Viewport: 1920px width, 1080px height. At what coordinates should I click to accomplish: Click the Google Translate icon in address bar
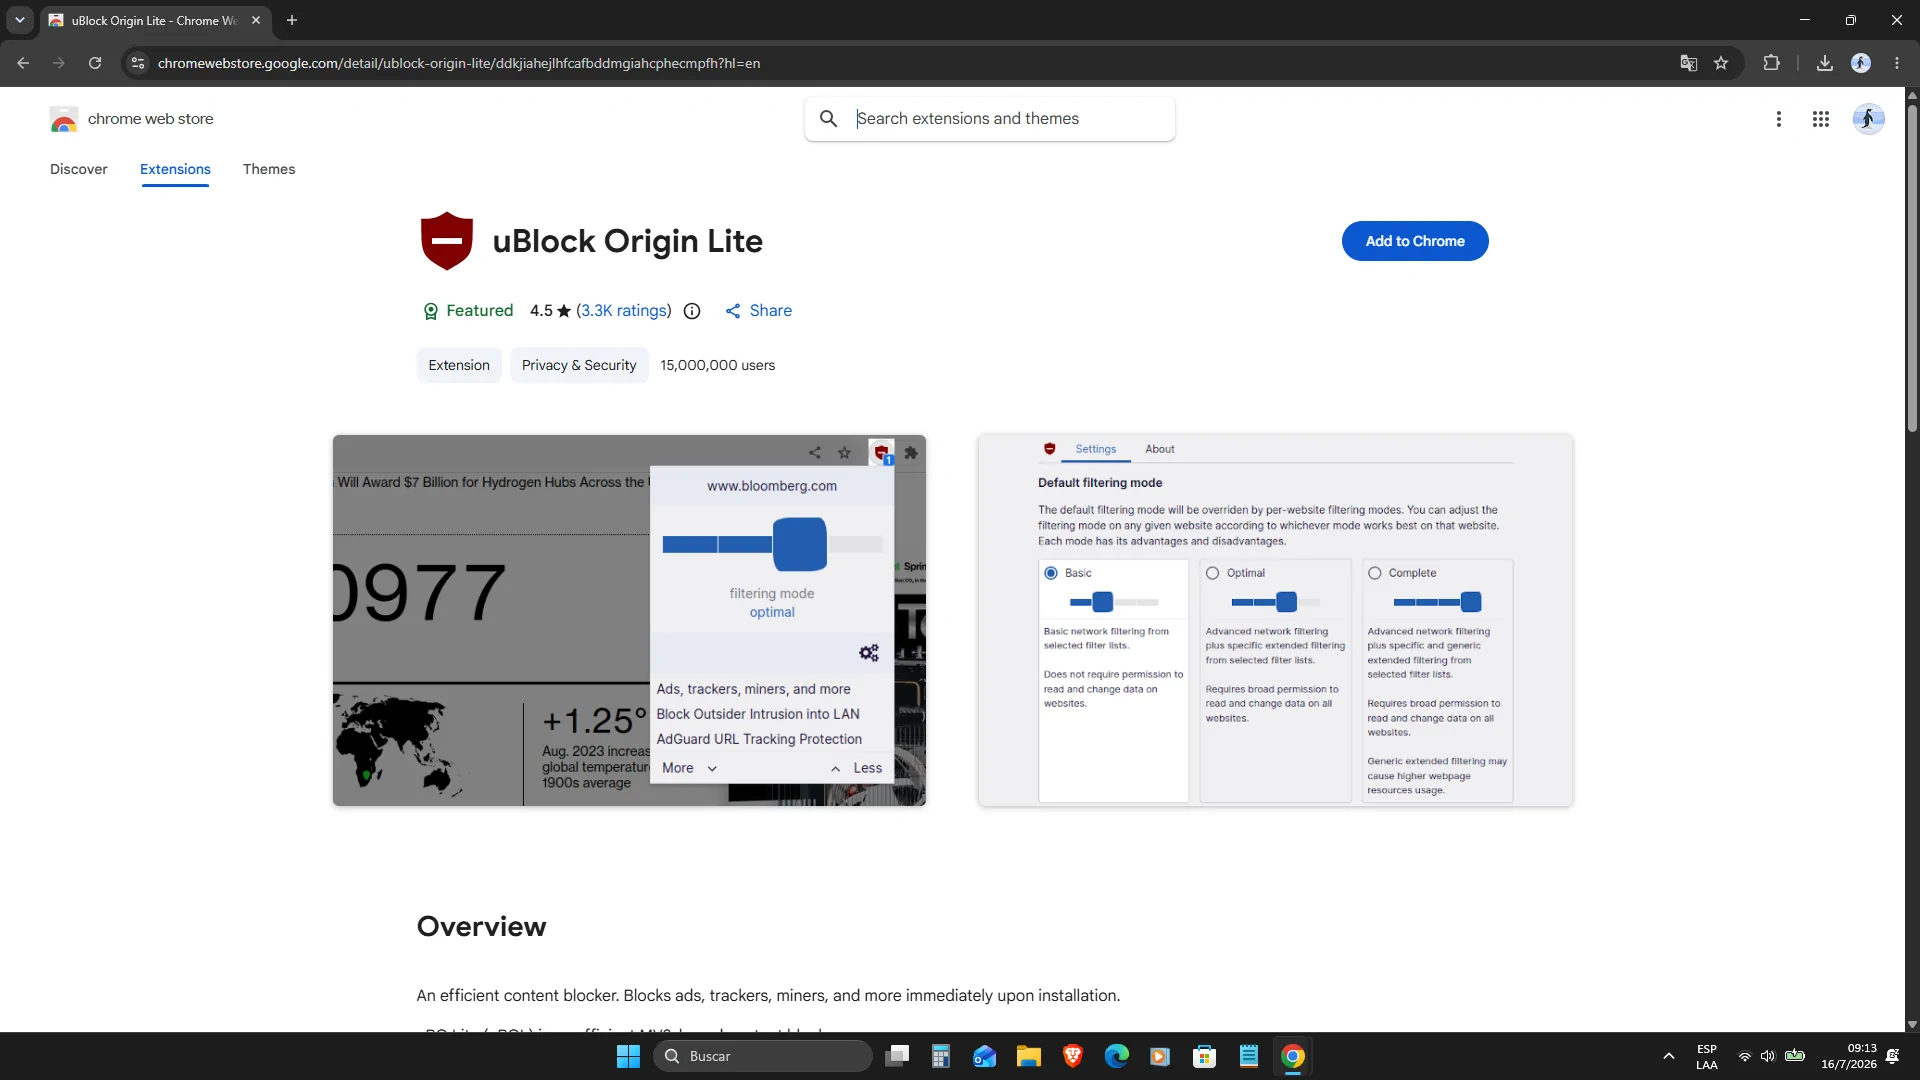pos(1689,63)
